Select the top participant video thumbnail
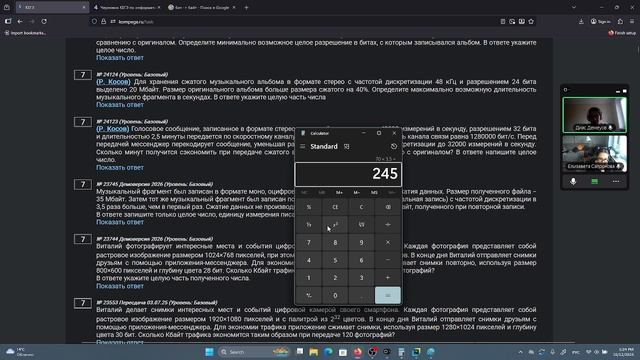 (x=594, y=115)
